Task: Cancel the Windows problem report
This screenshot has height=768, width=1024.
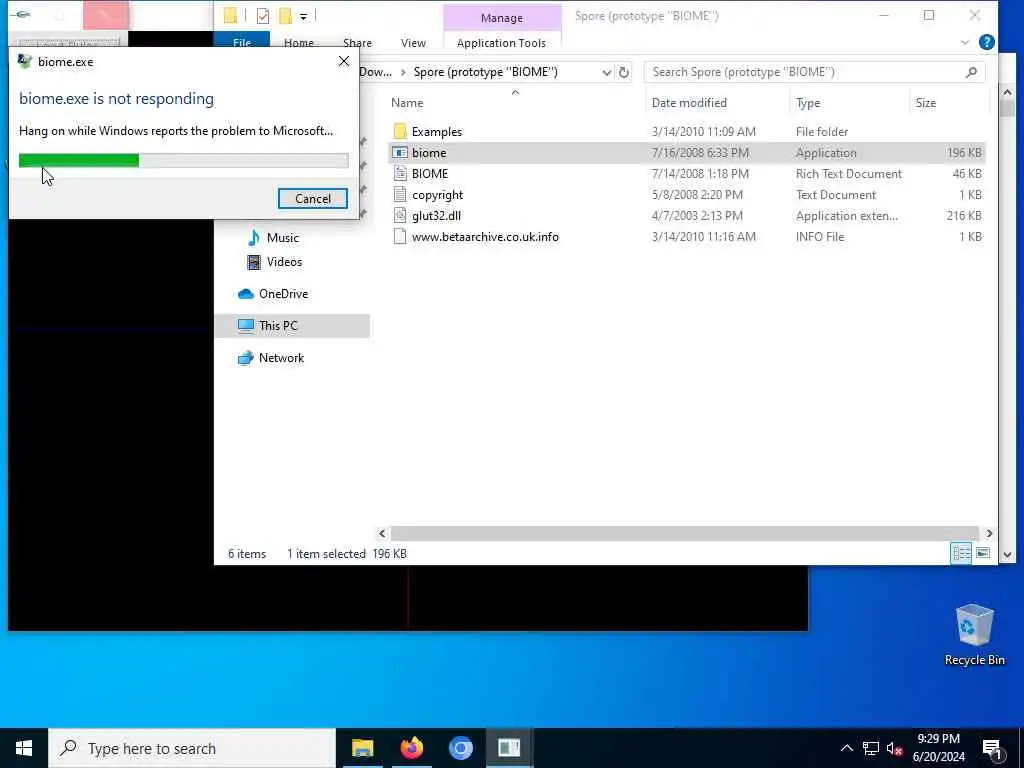Action: pos(312,199)
